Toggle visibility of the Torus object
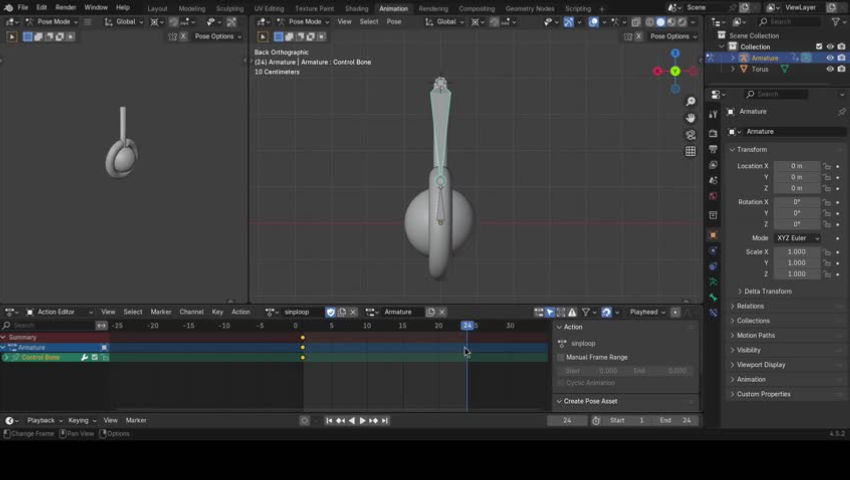The width and height of the screenshot is (850, 480). pyautogui.click(x=829, y=70)
